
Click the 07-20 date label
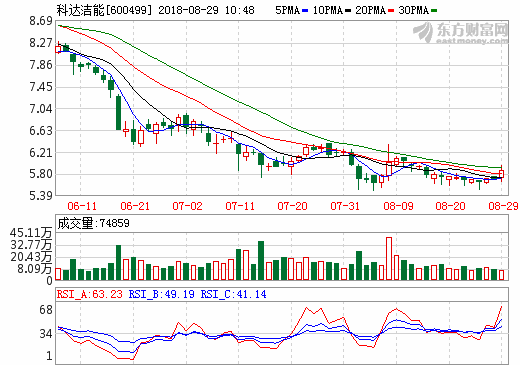pyautogui.click(x=292, y=206)
